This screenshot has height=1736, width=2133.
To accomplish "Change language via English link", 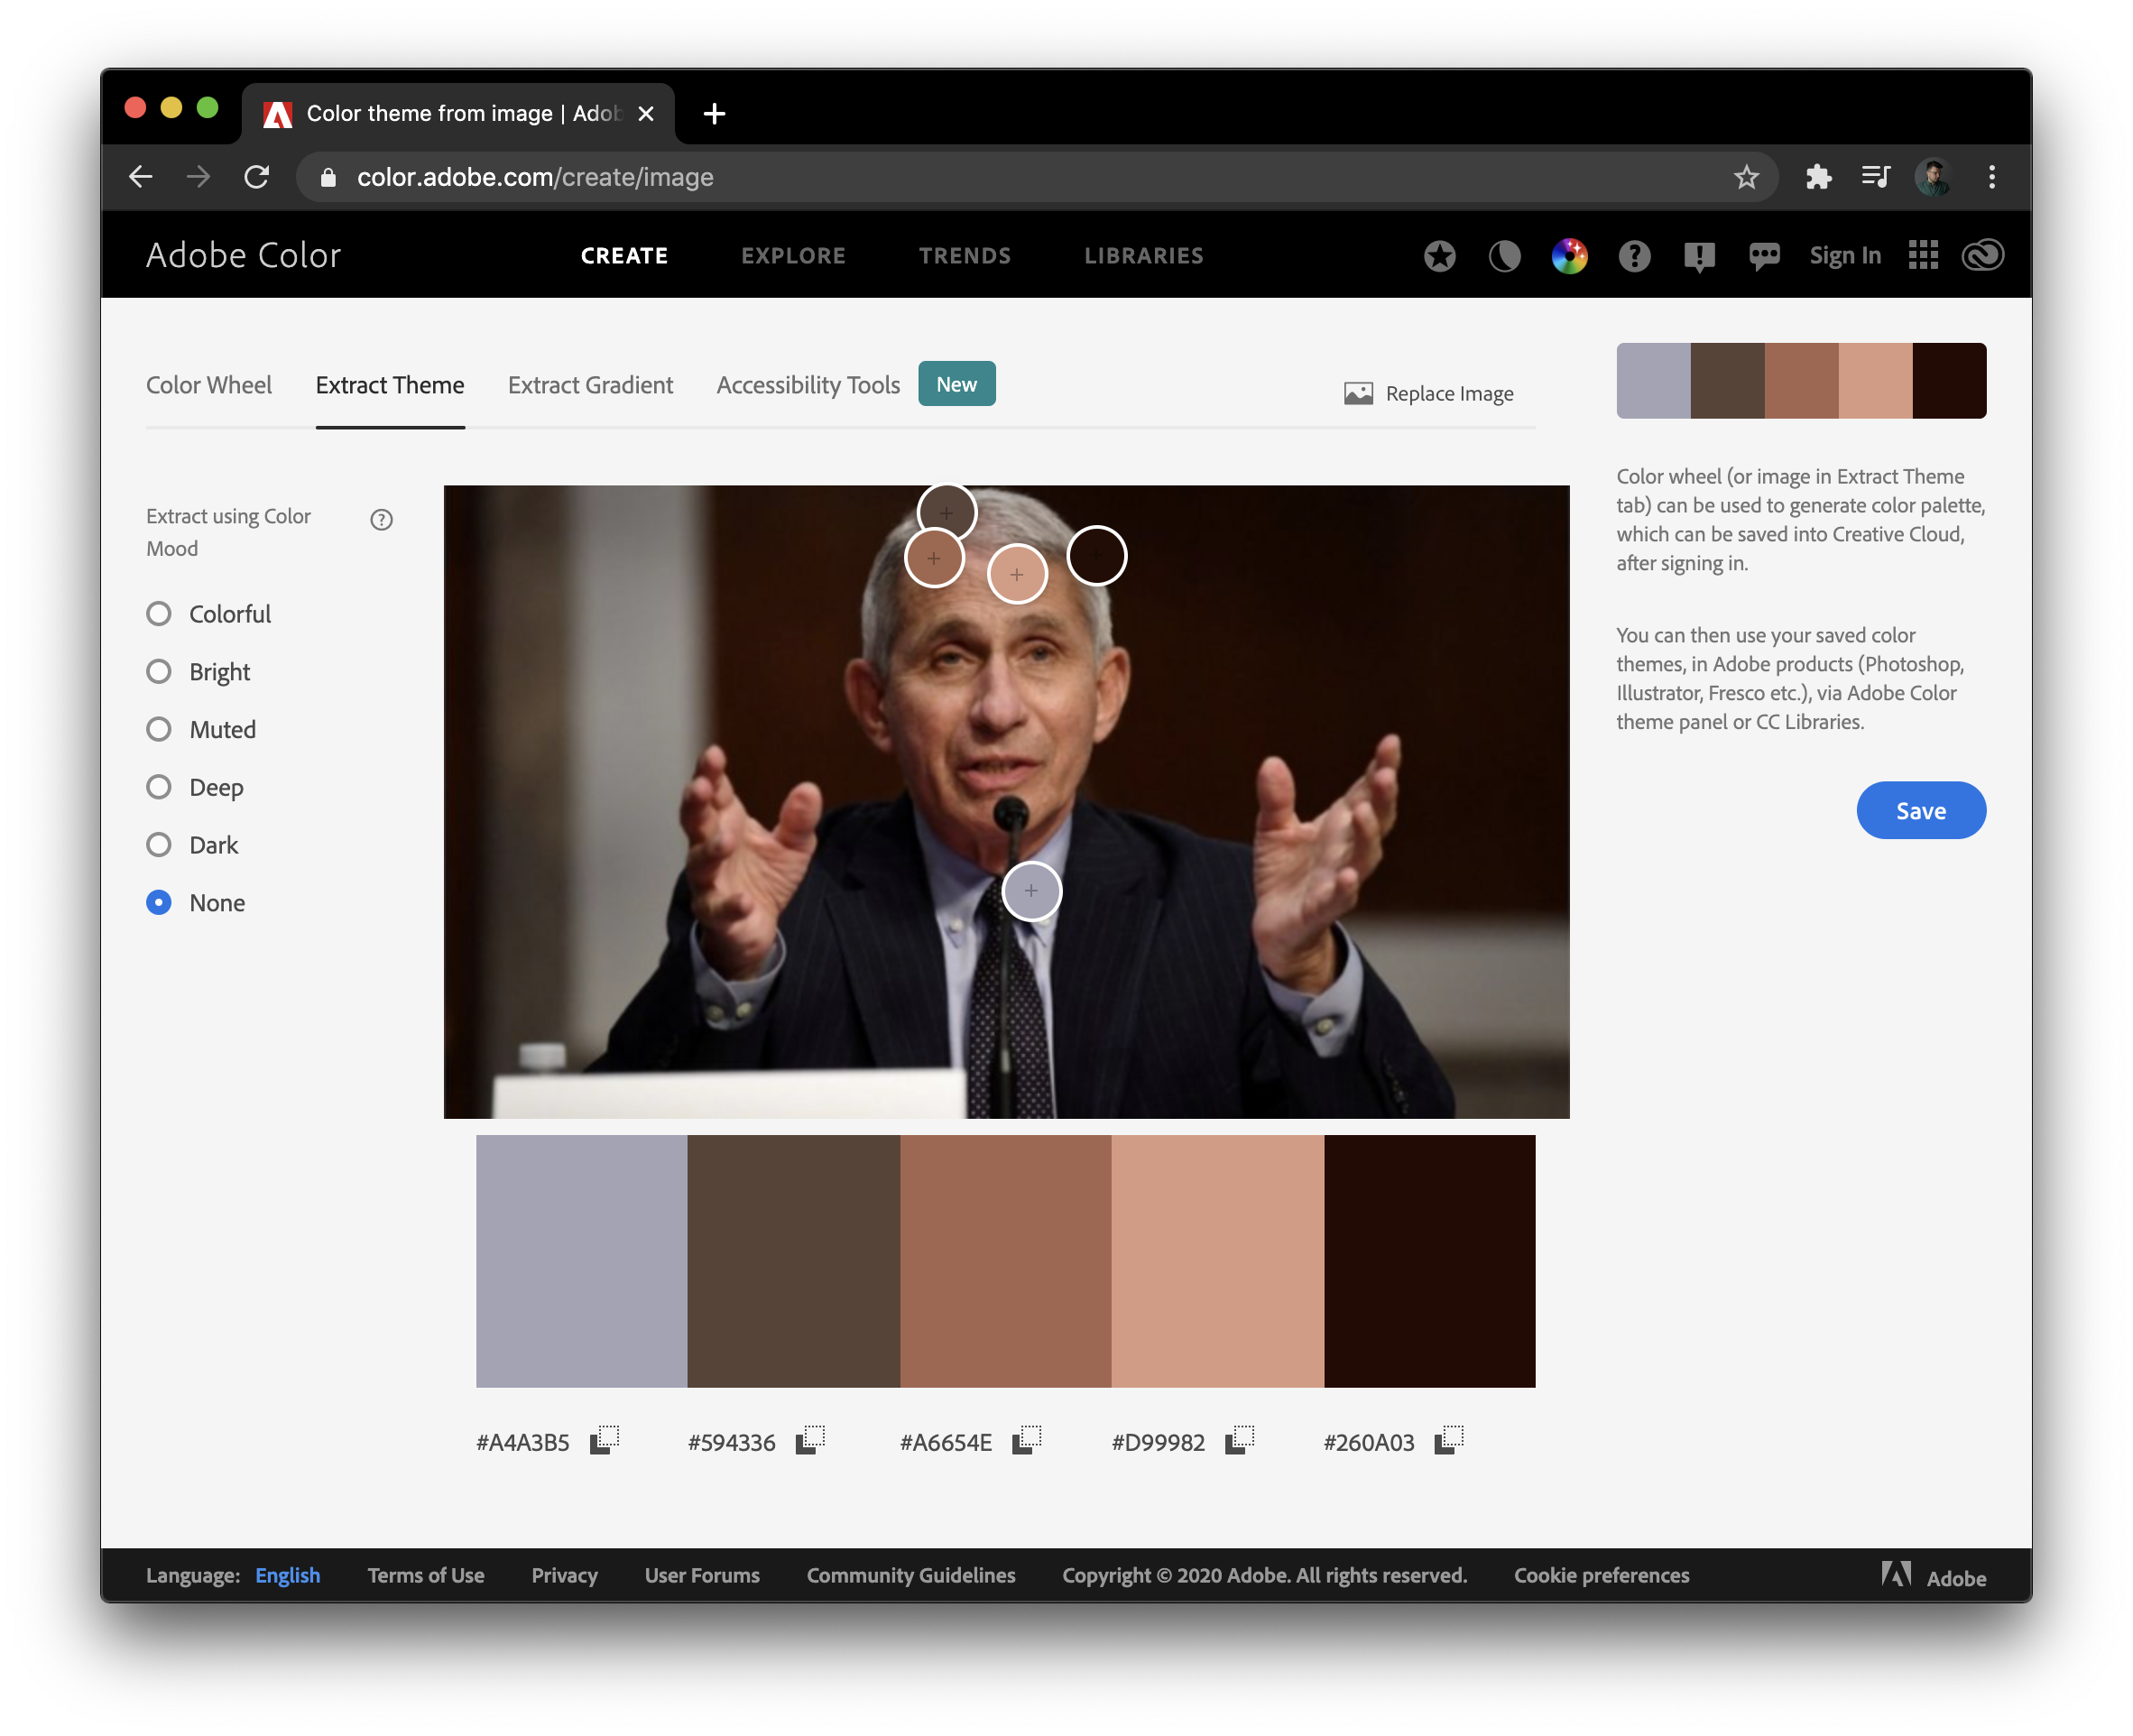I will pos(288,1575).
